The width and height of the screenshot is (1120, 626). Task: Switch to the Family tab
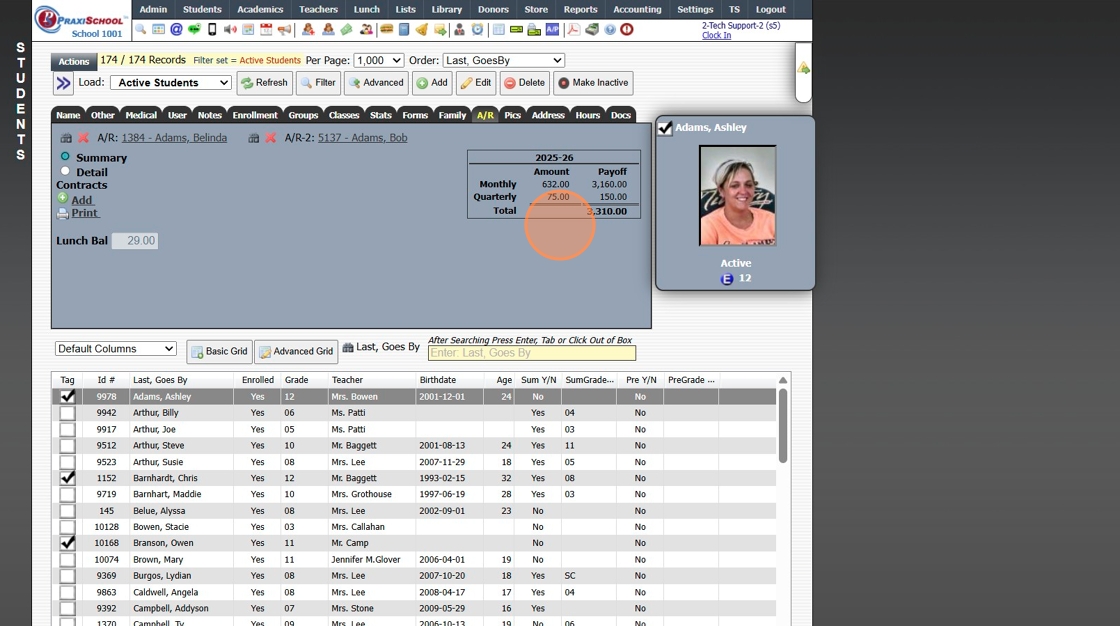452,115
